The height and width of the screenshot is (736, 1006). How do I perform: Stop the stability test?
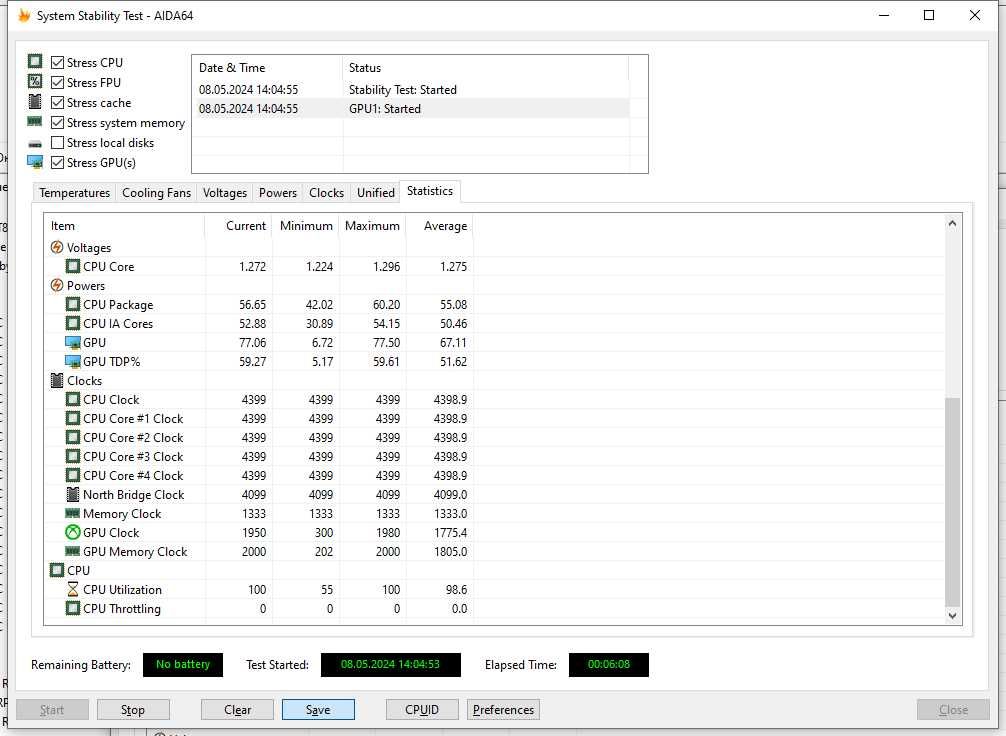click(133, 710)
